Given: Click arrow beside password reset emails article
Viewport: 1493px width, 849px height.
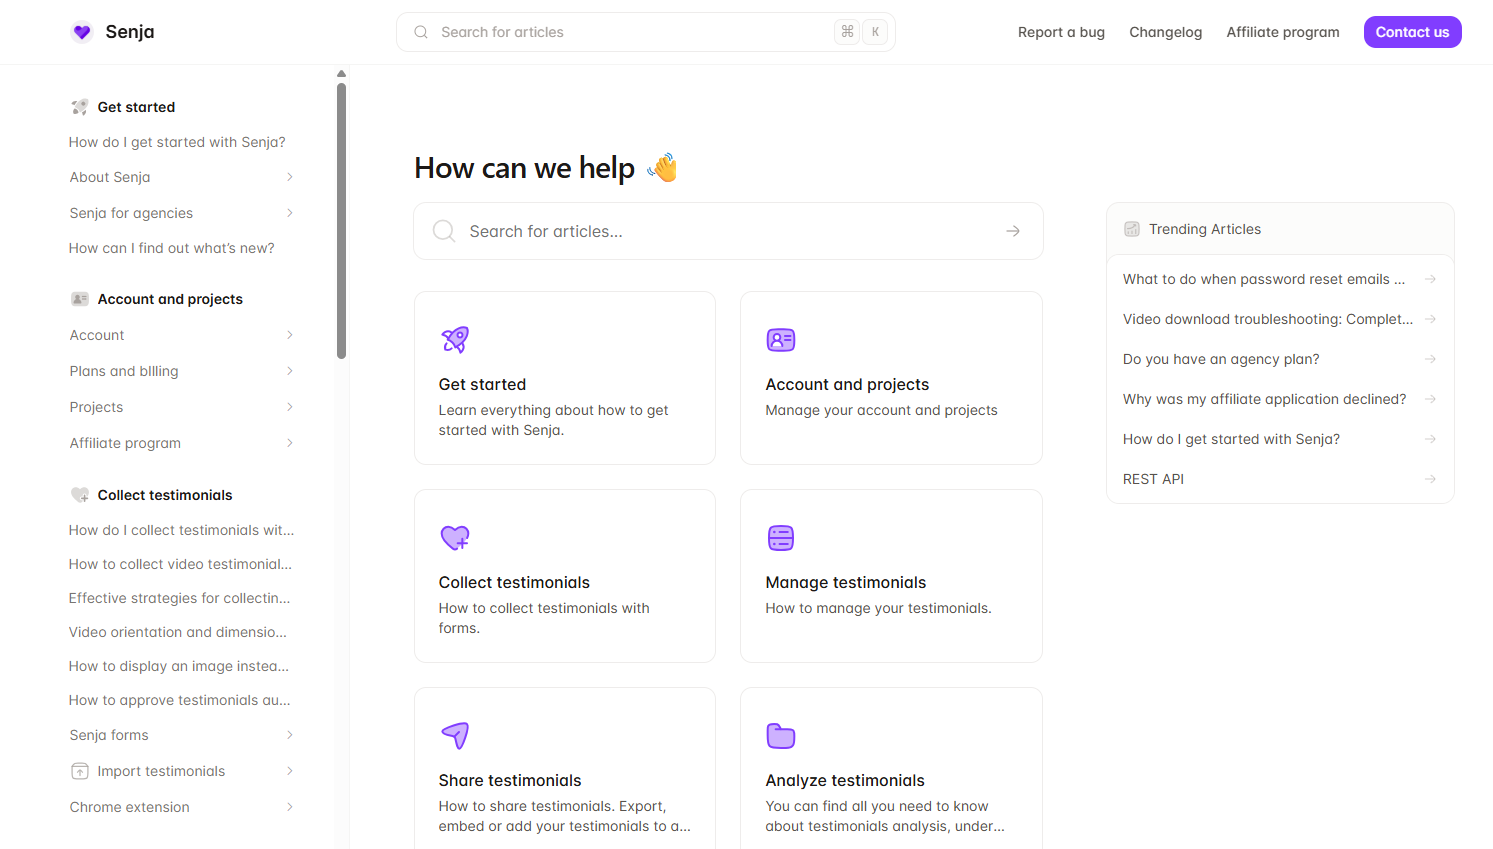Looking at the screenshot, I should click(x=1431, y=279).
